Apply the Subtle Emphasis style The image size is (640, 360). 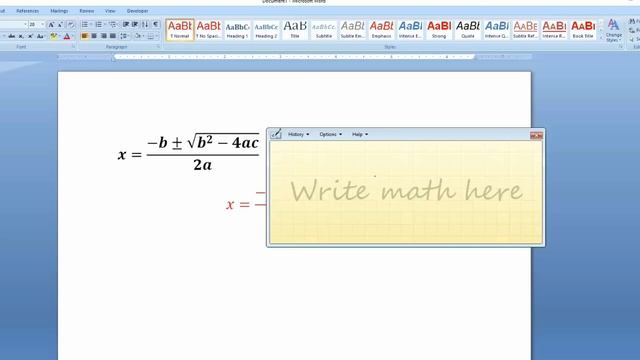pyautogui.click(x=353, y=30)
